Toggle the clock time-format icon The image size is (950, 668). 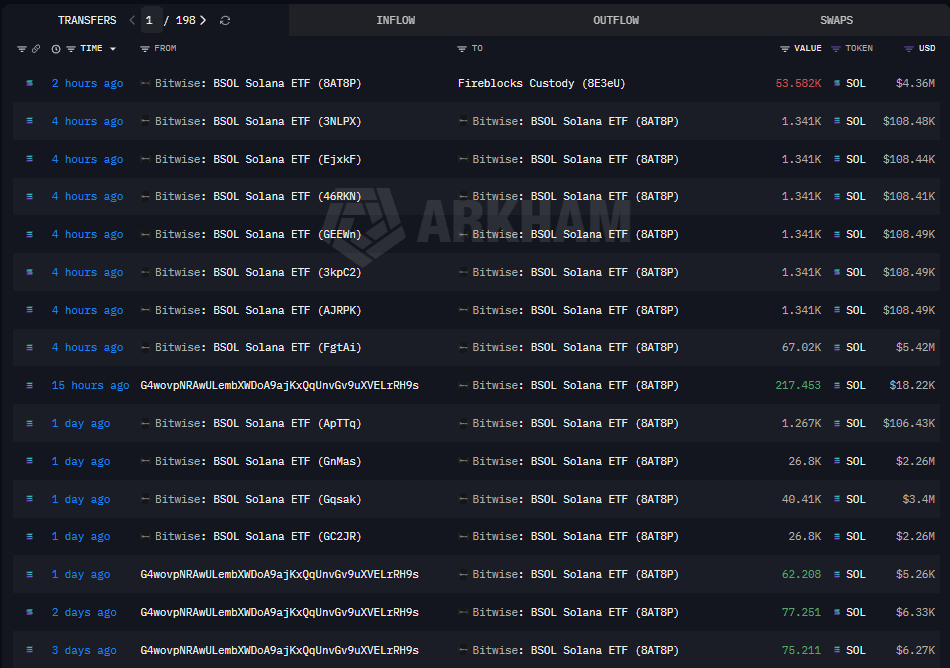[56, 49]
